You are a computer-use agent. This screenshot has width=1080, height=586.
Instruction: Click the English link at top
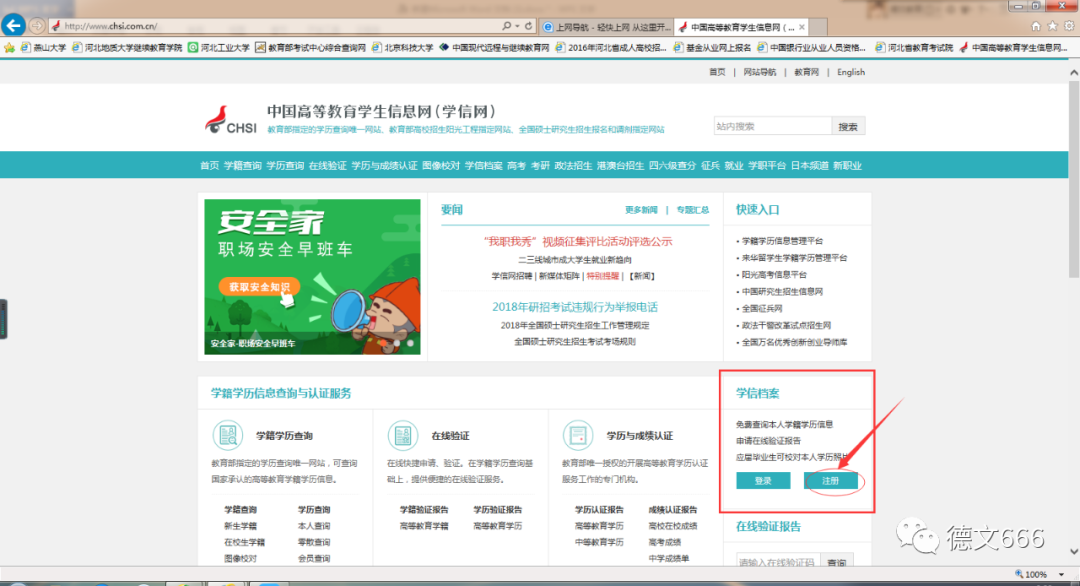click(851, 72)
